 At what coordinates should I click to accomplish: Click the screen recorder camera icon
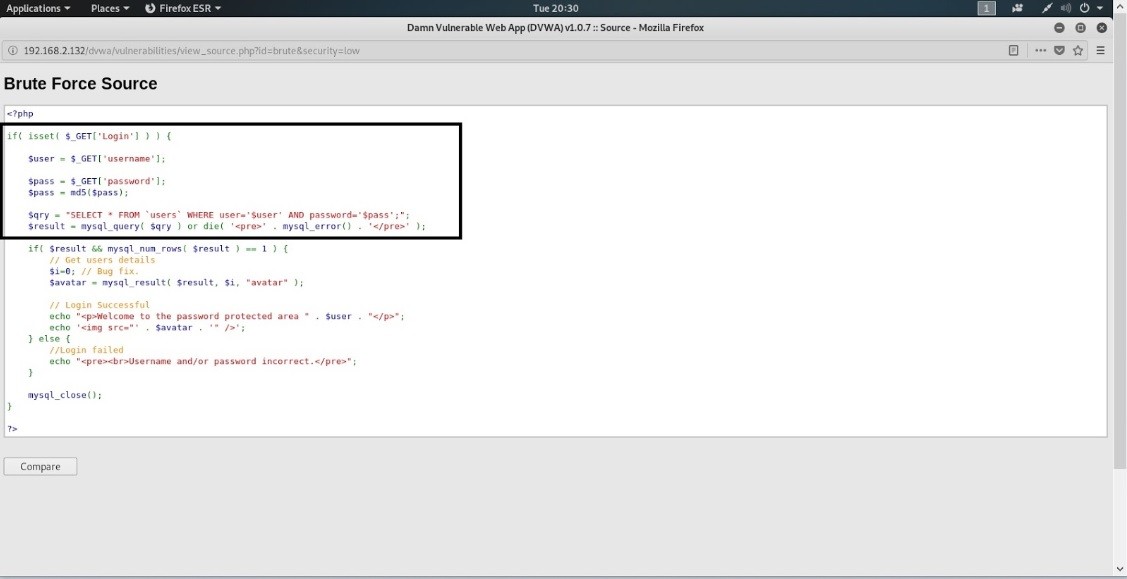[1018, 8]
